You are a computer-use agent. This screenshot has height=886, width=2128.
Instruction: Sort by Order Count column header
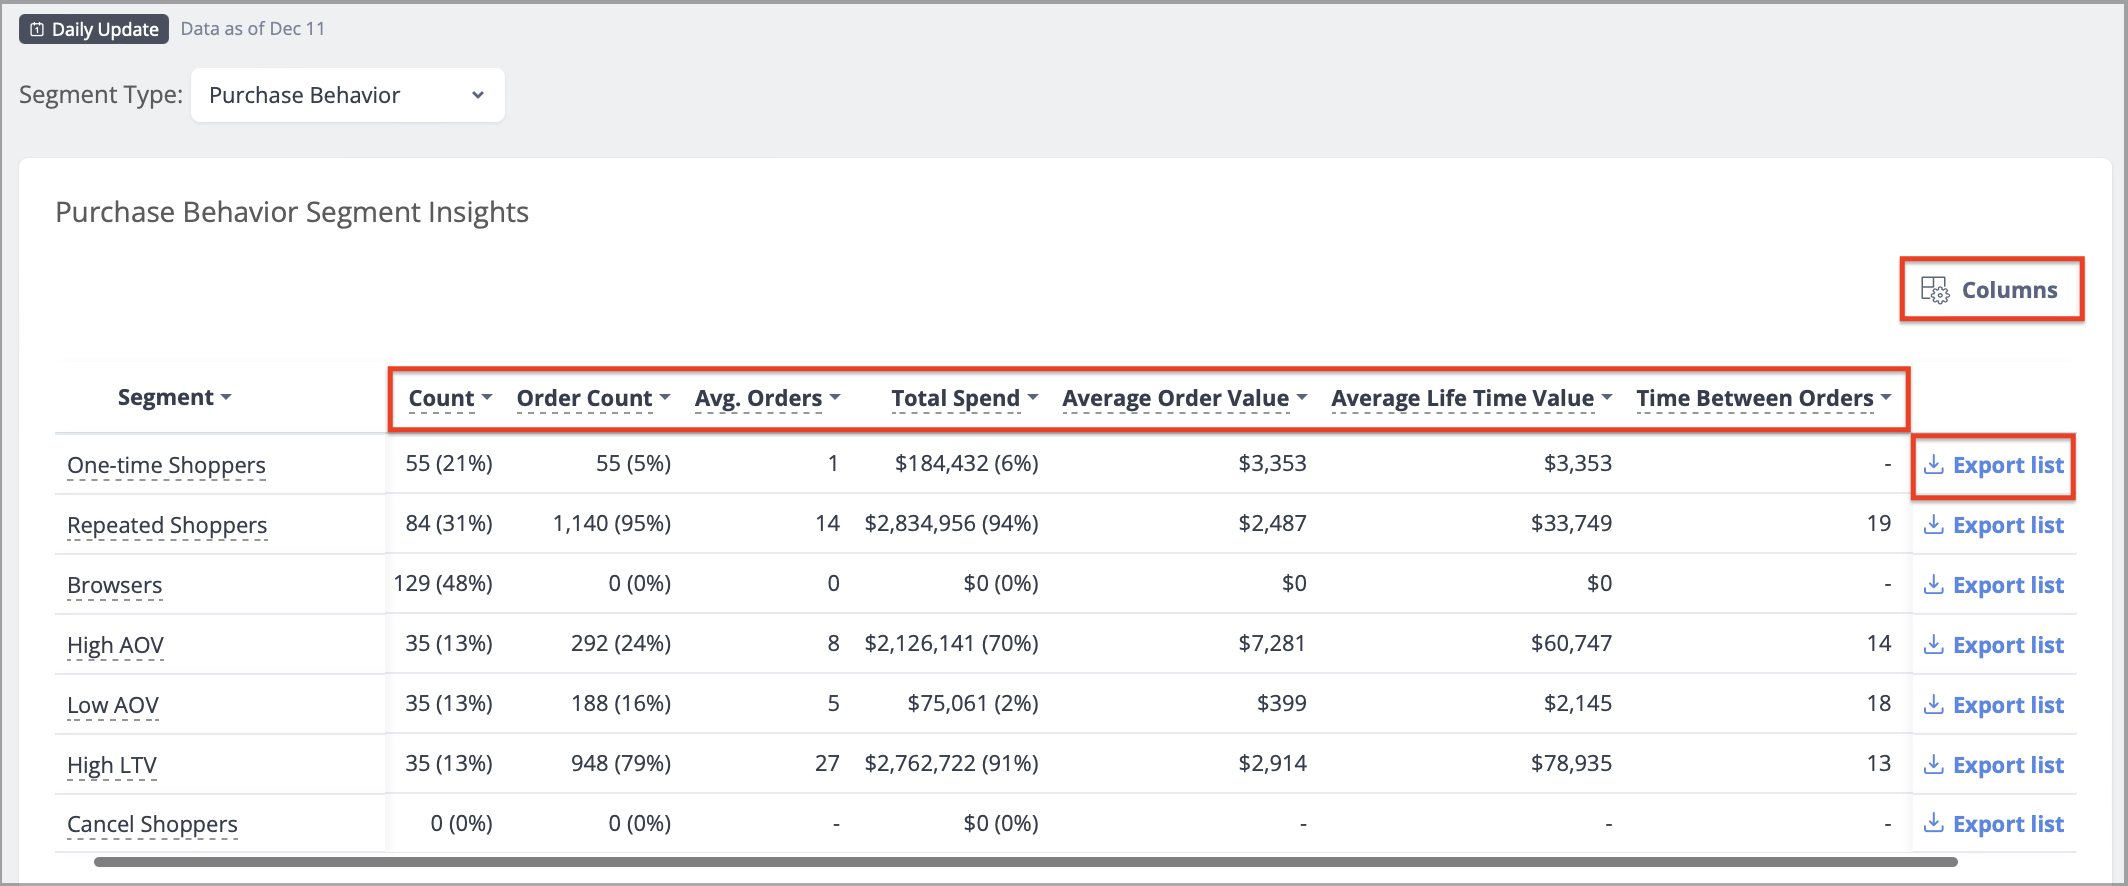tap(593, 398)
